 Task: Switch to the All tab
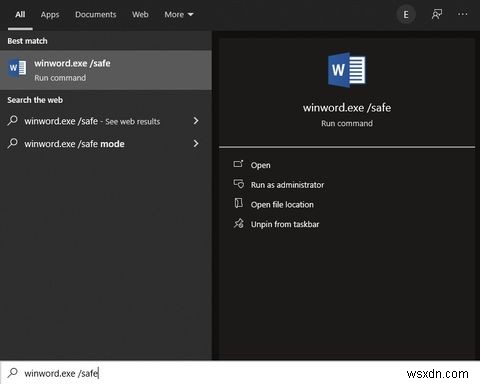pos(20,15)
